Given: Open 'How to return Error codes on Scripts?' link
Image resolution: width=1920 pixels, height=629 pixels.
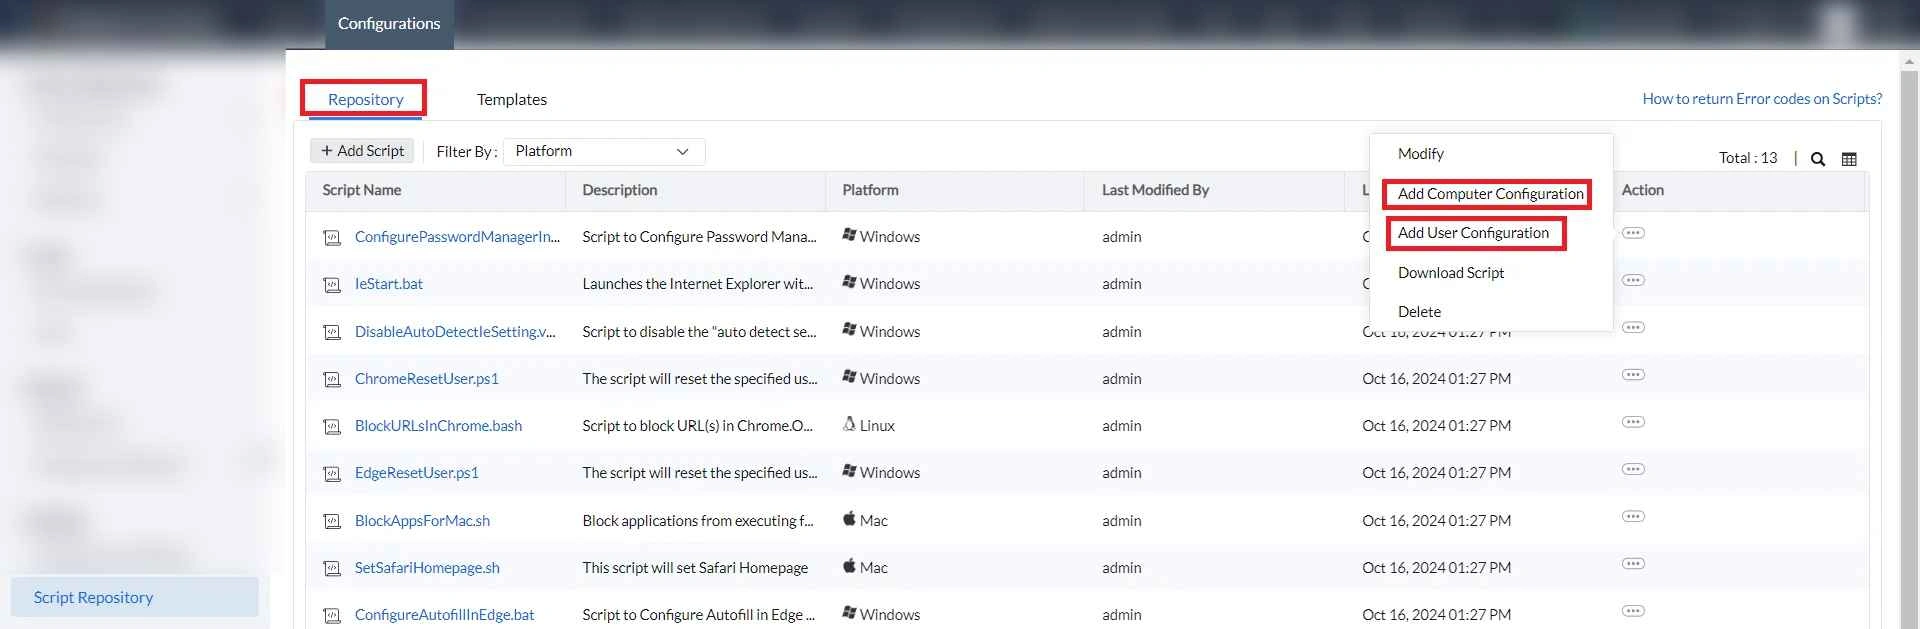Looking at the screenshot, I should pyautogui.click(x=1762, y=98).
